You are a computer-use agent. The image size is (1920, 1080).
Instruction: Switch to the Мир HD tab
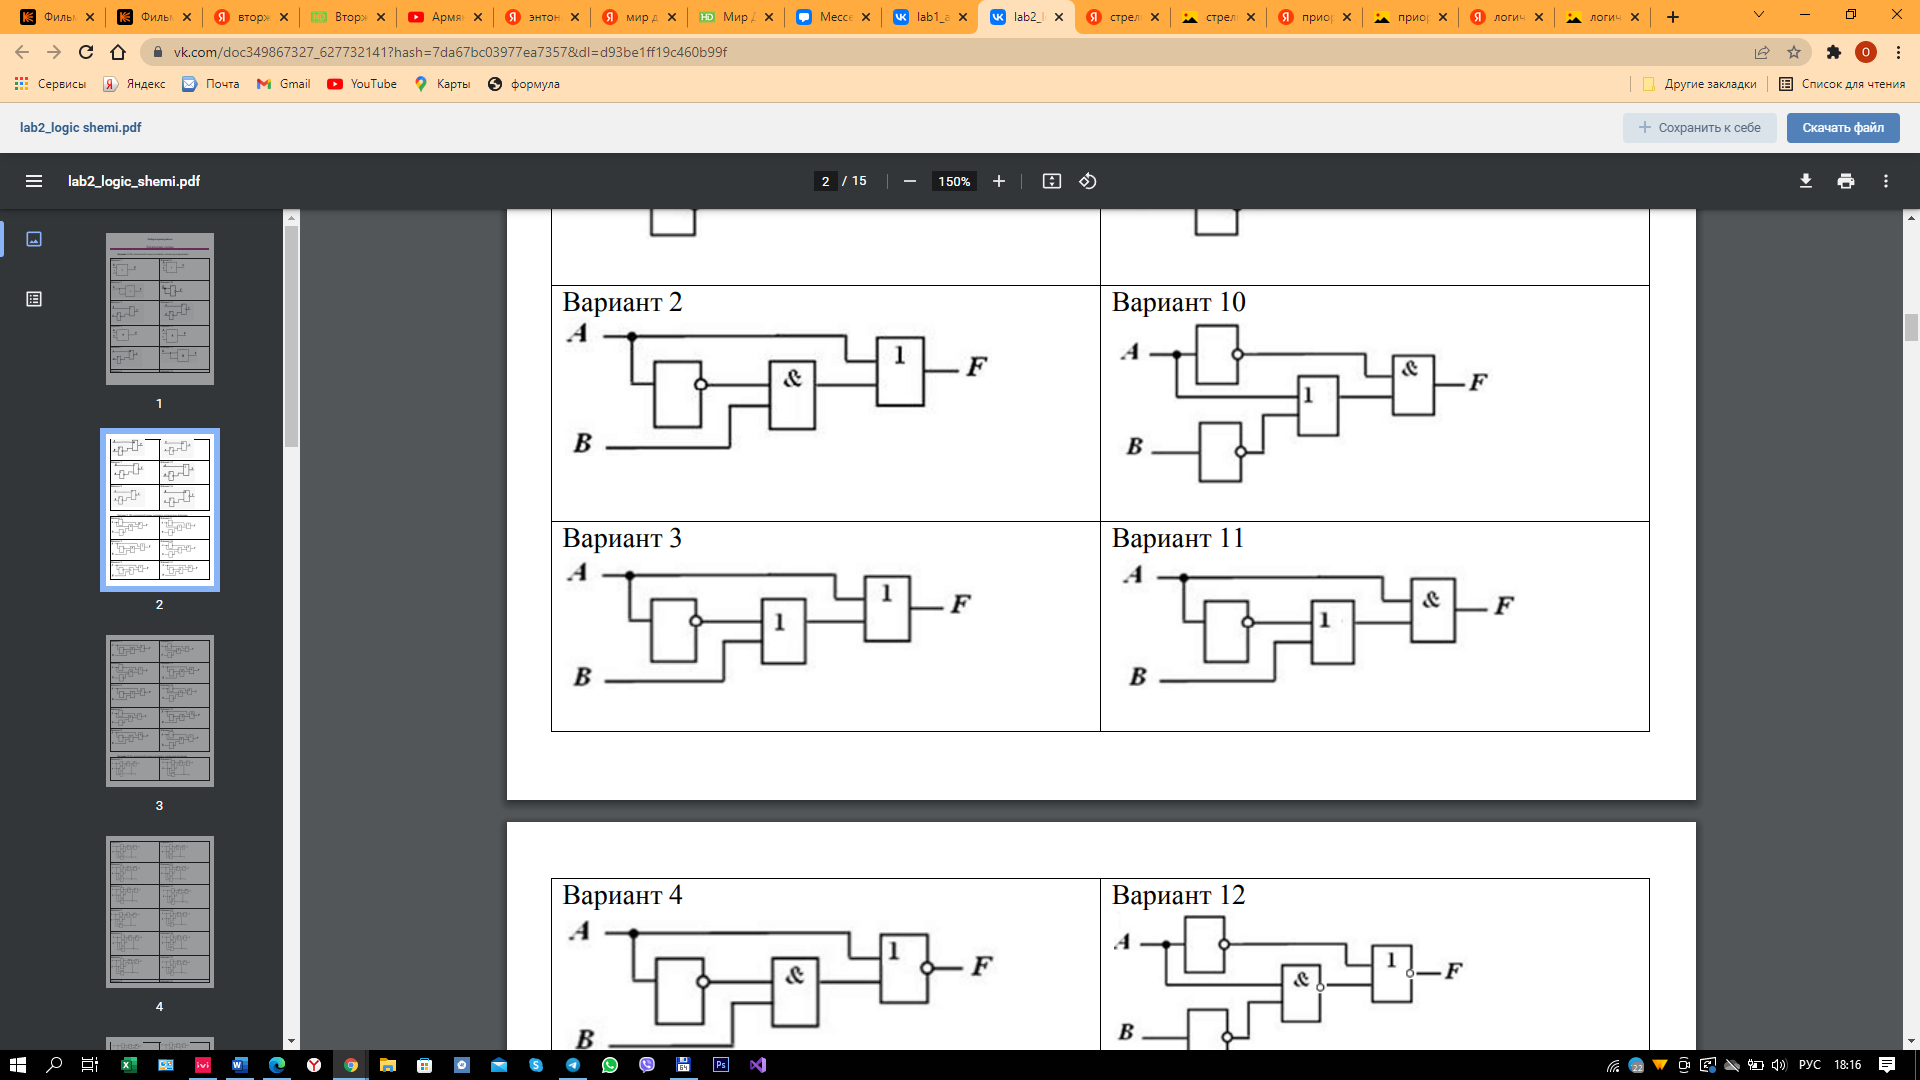pos(736,17)
